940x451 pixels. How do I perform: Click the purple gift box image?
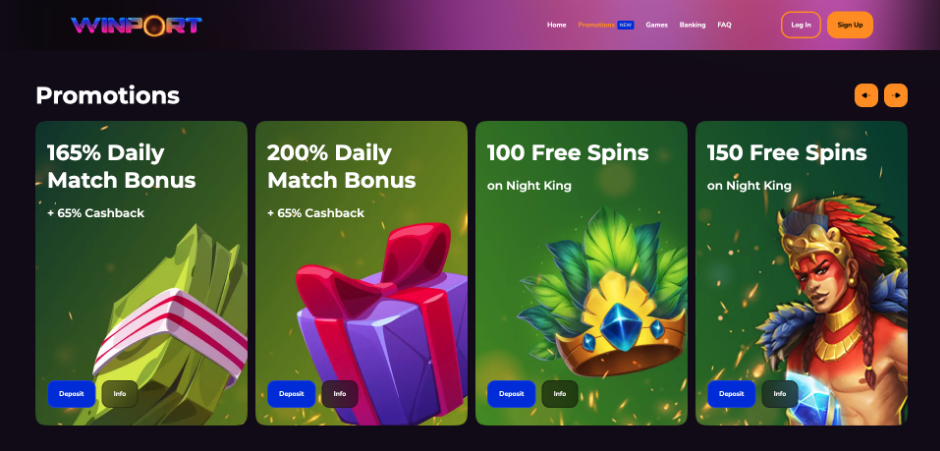382,324
